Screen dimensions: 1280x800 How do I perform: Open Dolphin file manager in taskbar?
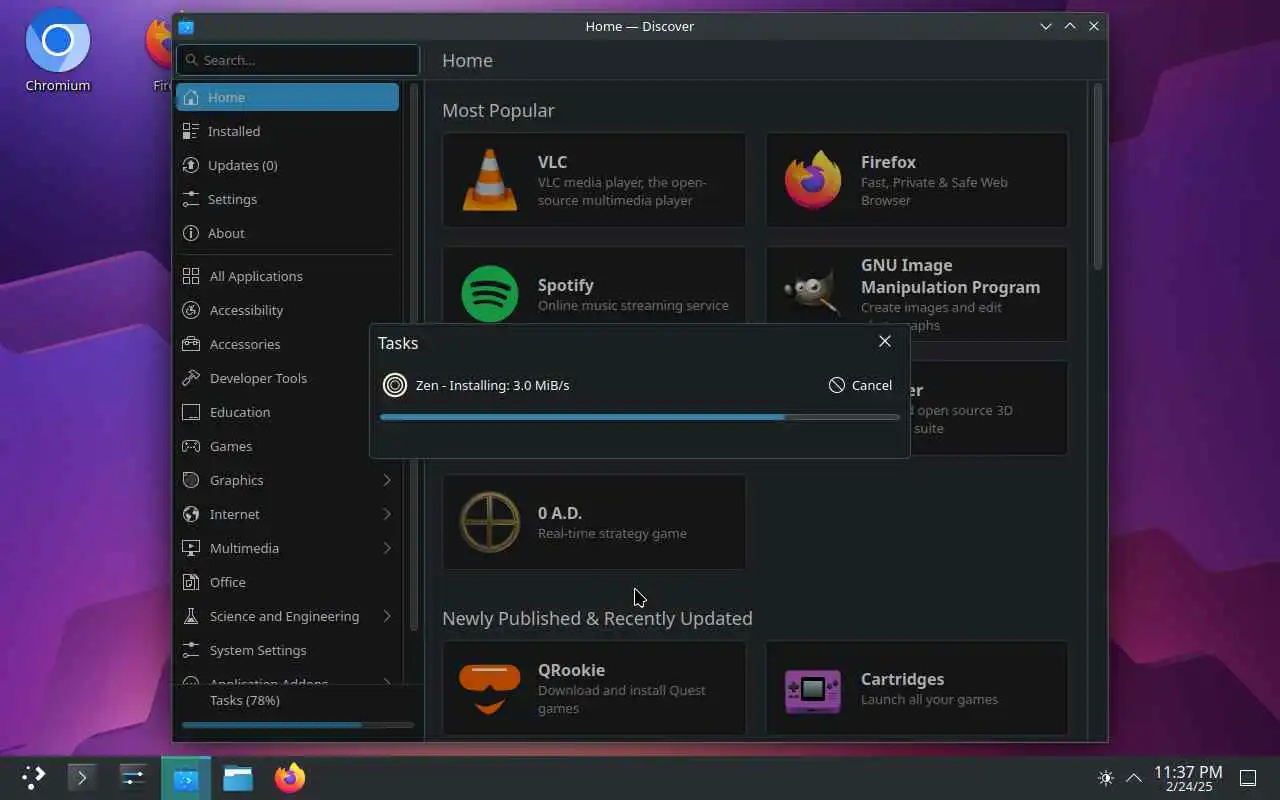coord(238,778)
